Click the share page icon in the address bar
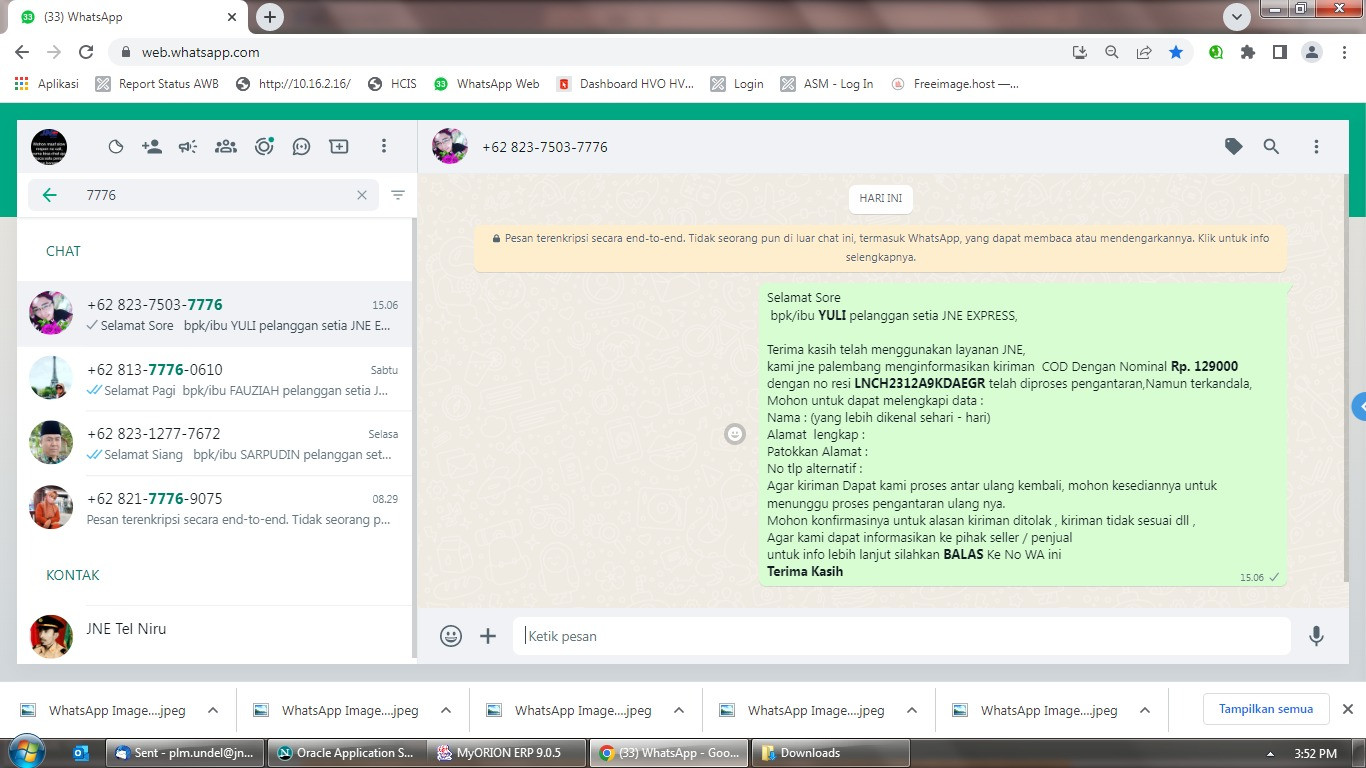Viewport: 1366px width, 768px height. (x=1144, y=52)
